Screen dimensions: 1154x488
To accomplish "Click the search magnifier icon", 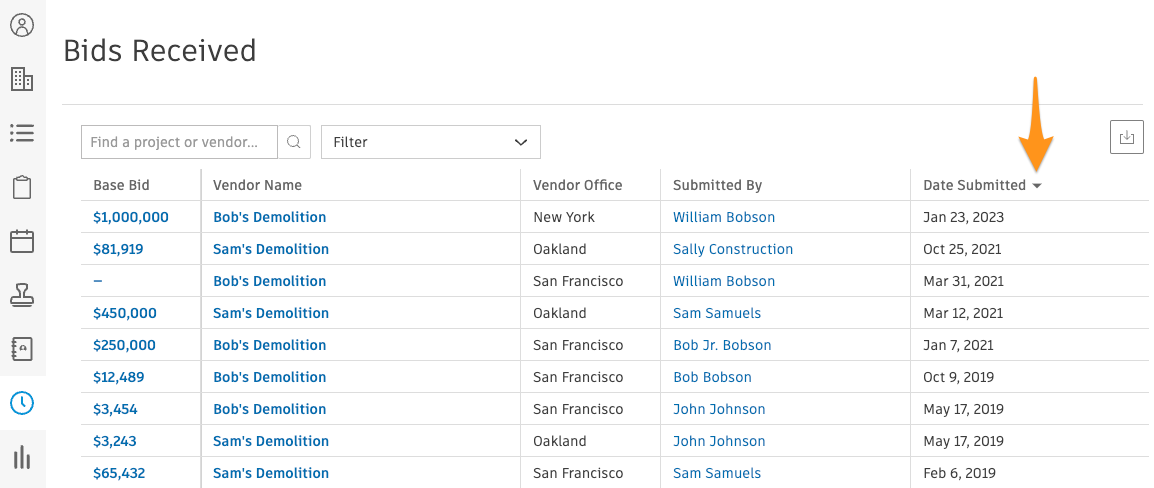I will [x=294, y=142].
